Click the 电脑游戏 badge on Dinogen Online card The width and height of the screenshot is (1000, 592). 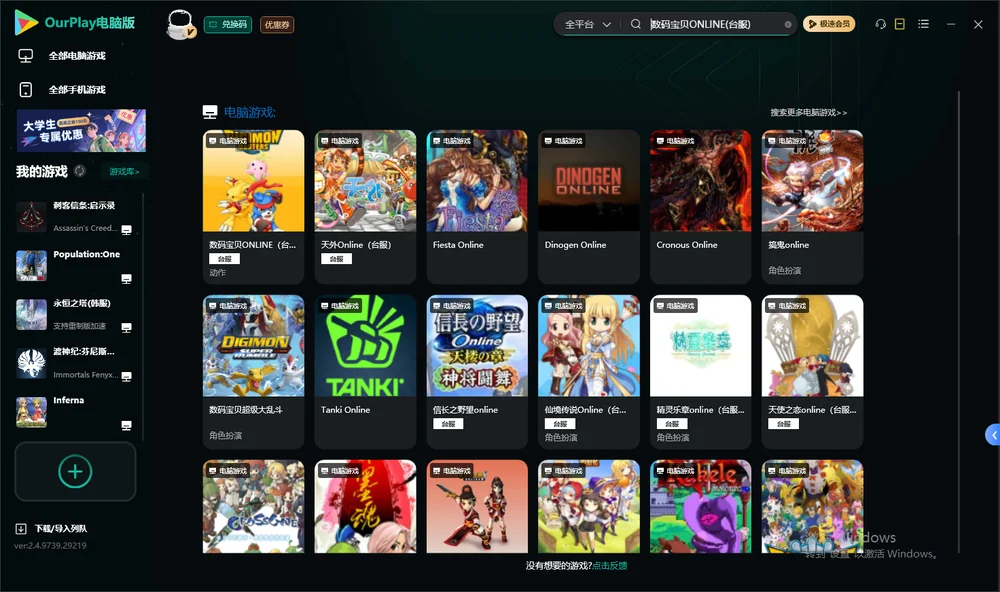point(564,141)
